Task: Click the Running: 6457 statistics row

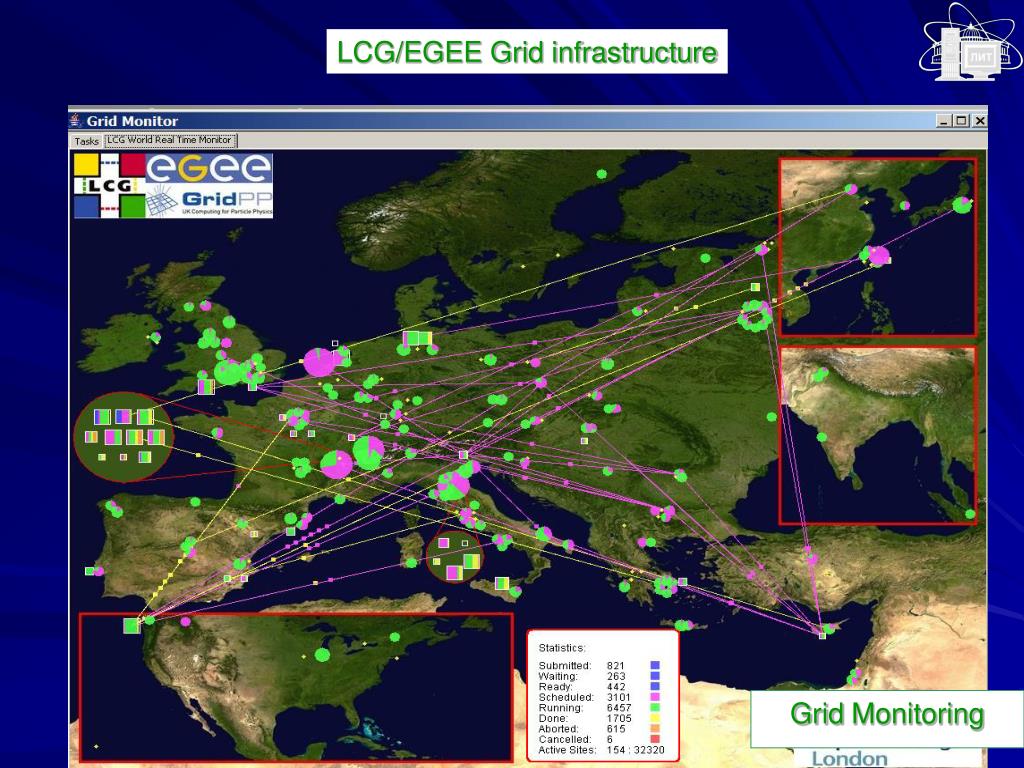Action: [x=598, y=707]
